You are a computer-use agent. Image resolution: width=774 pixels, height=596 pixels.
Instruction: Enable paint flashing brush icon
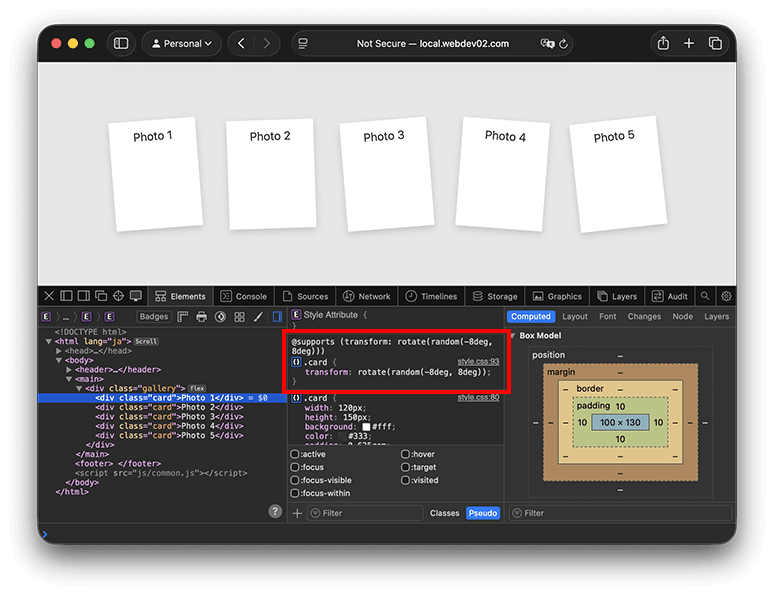[258, 317]
